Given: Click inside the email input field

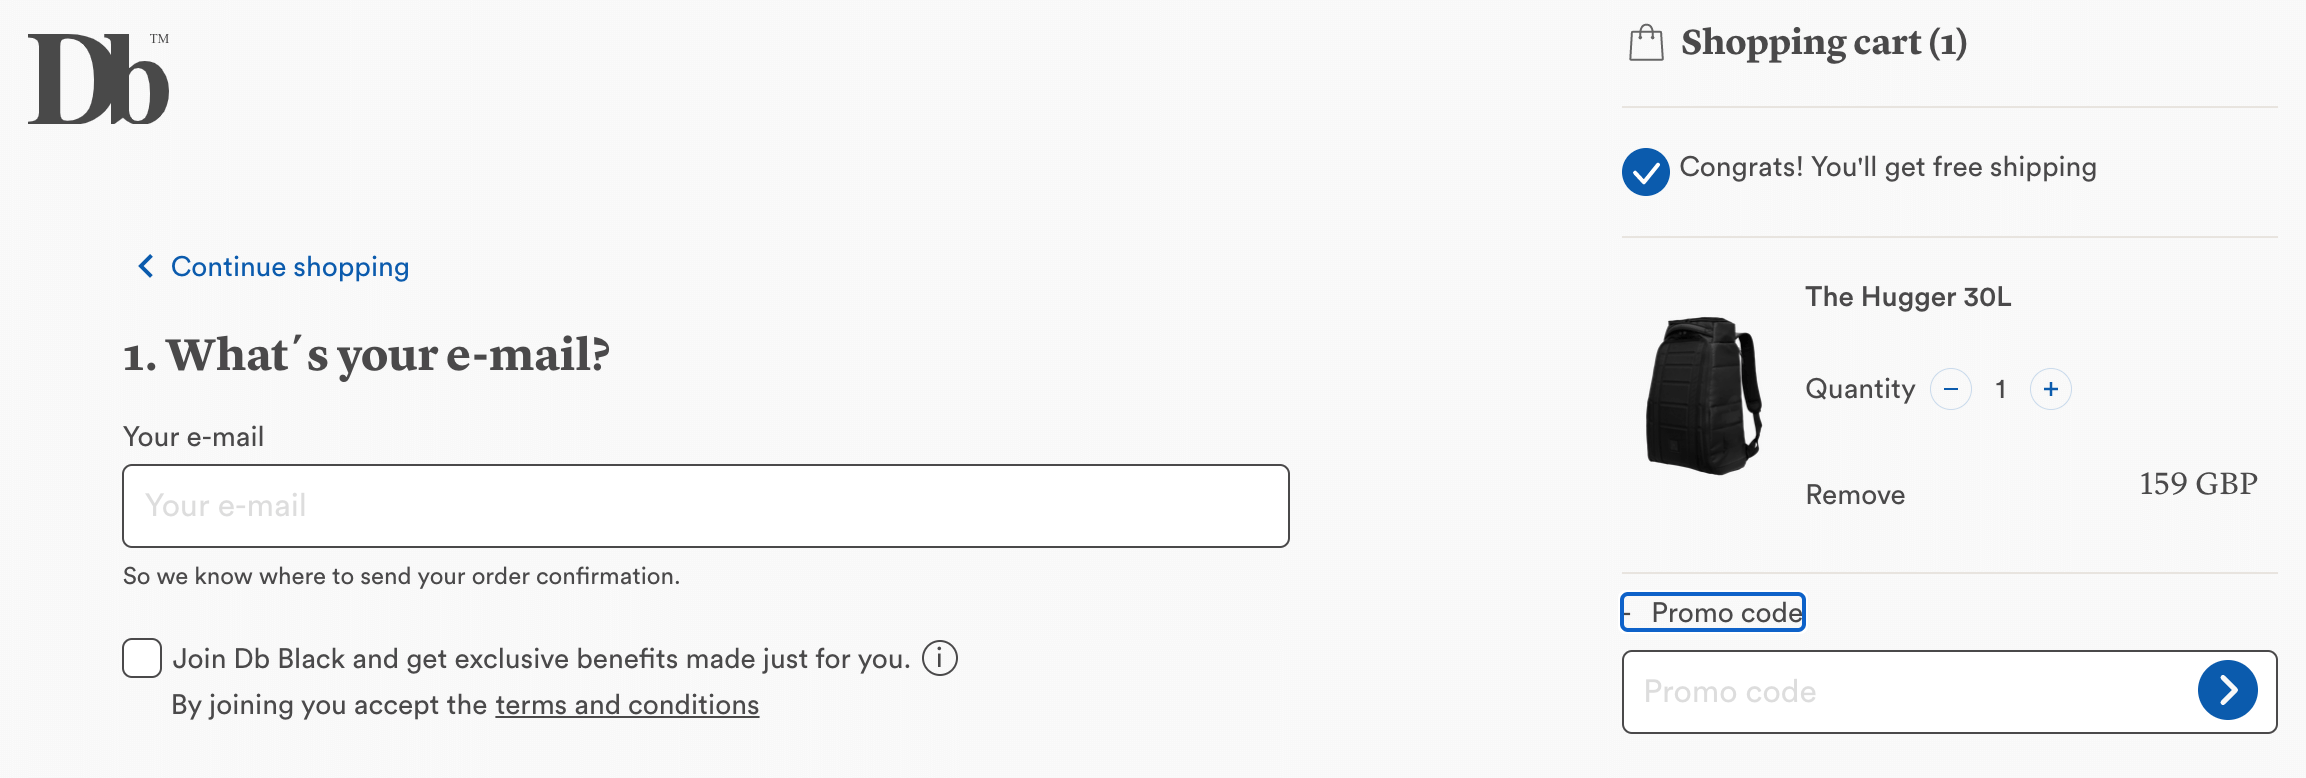Looking at the screenshot, I should click(x=705, y=505).
